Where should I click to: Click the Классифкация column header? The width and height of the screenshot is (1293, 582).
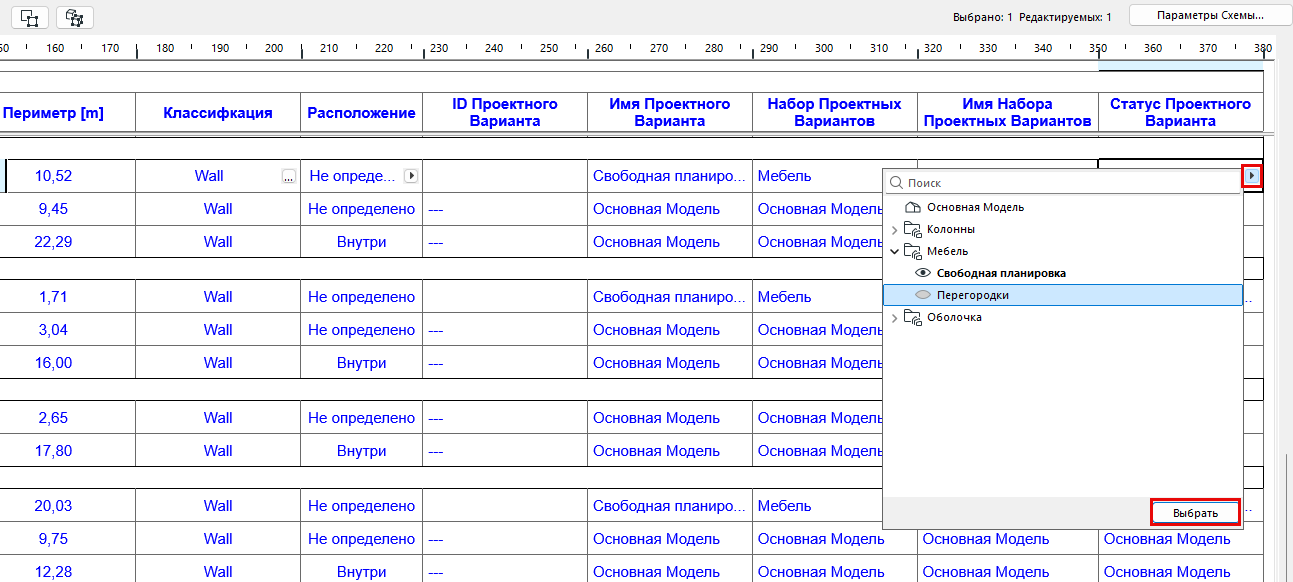tap(218, 113)
